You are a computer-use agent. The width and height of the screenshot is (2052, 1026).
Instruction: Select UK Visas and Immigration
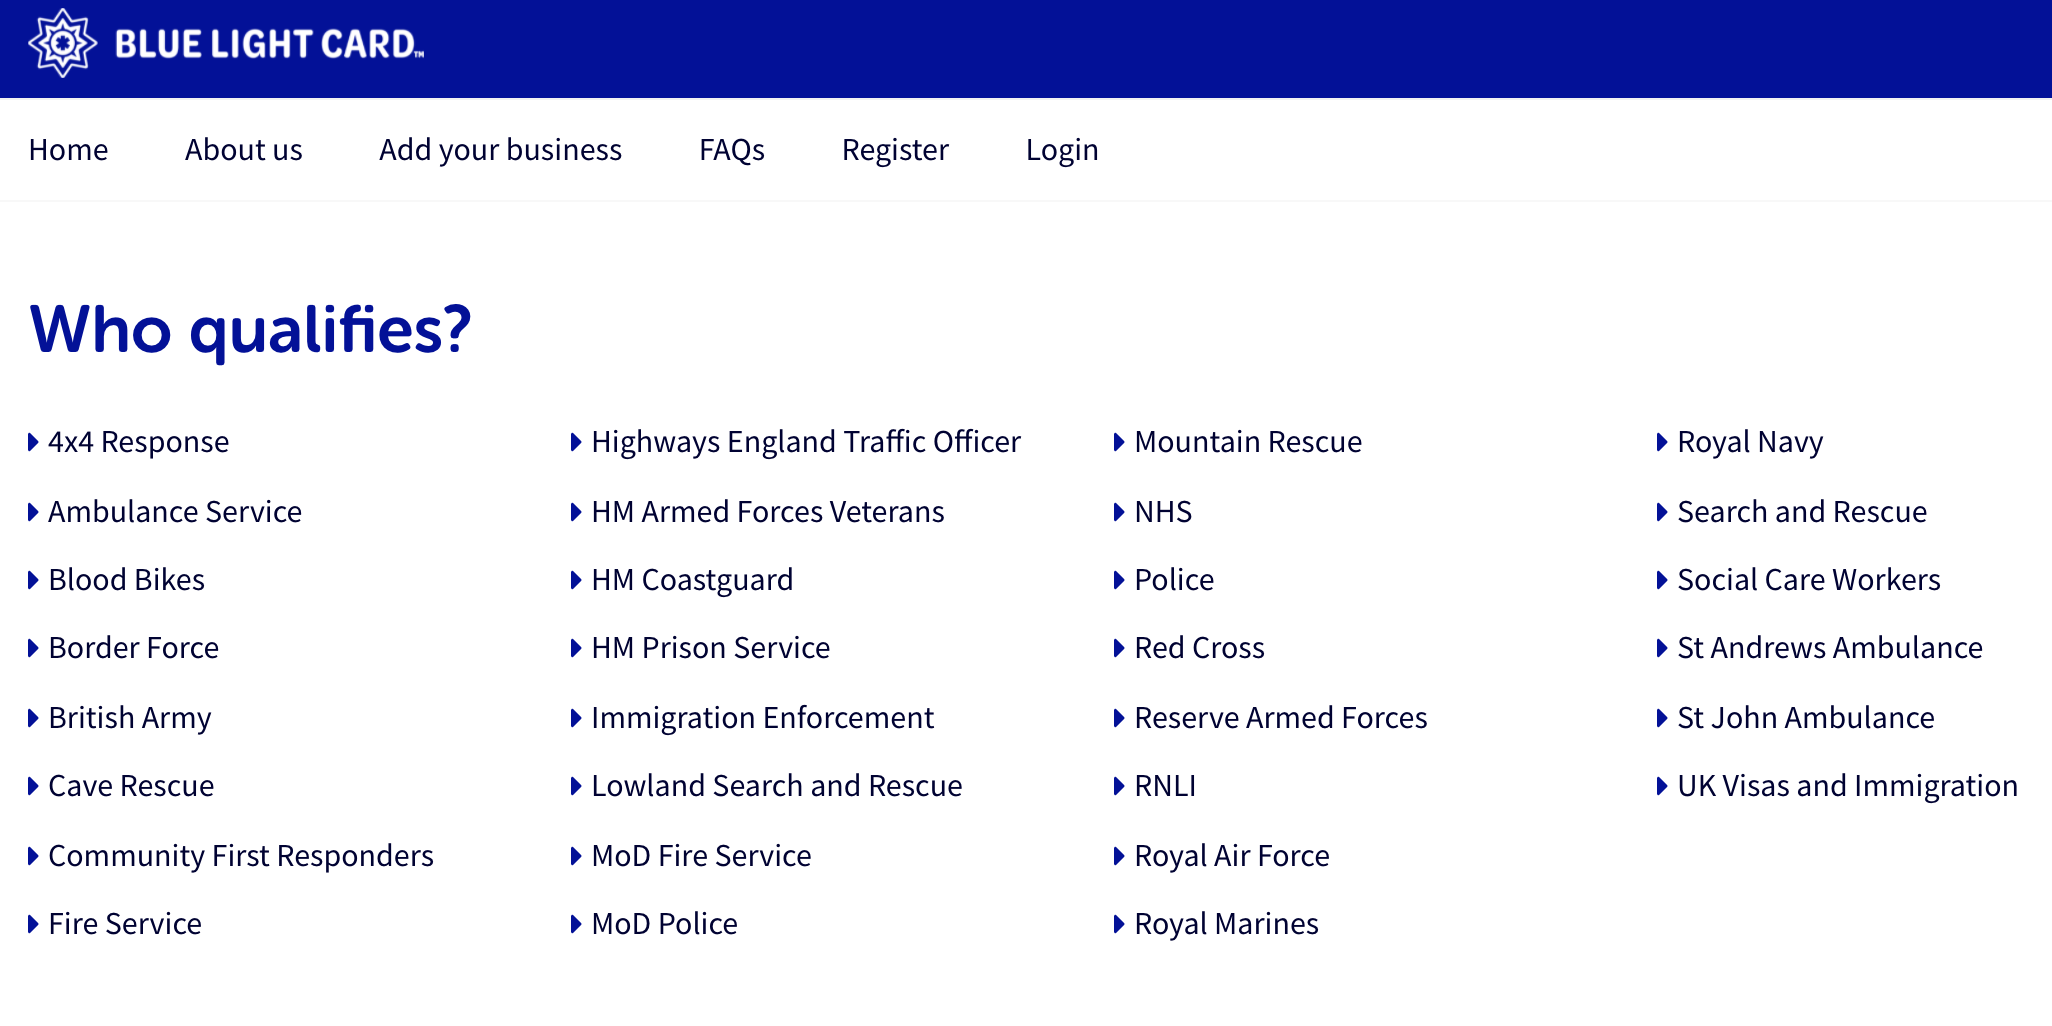tap(1848, 786)
